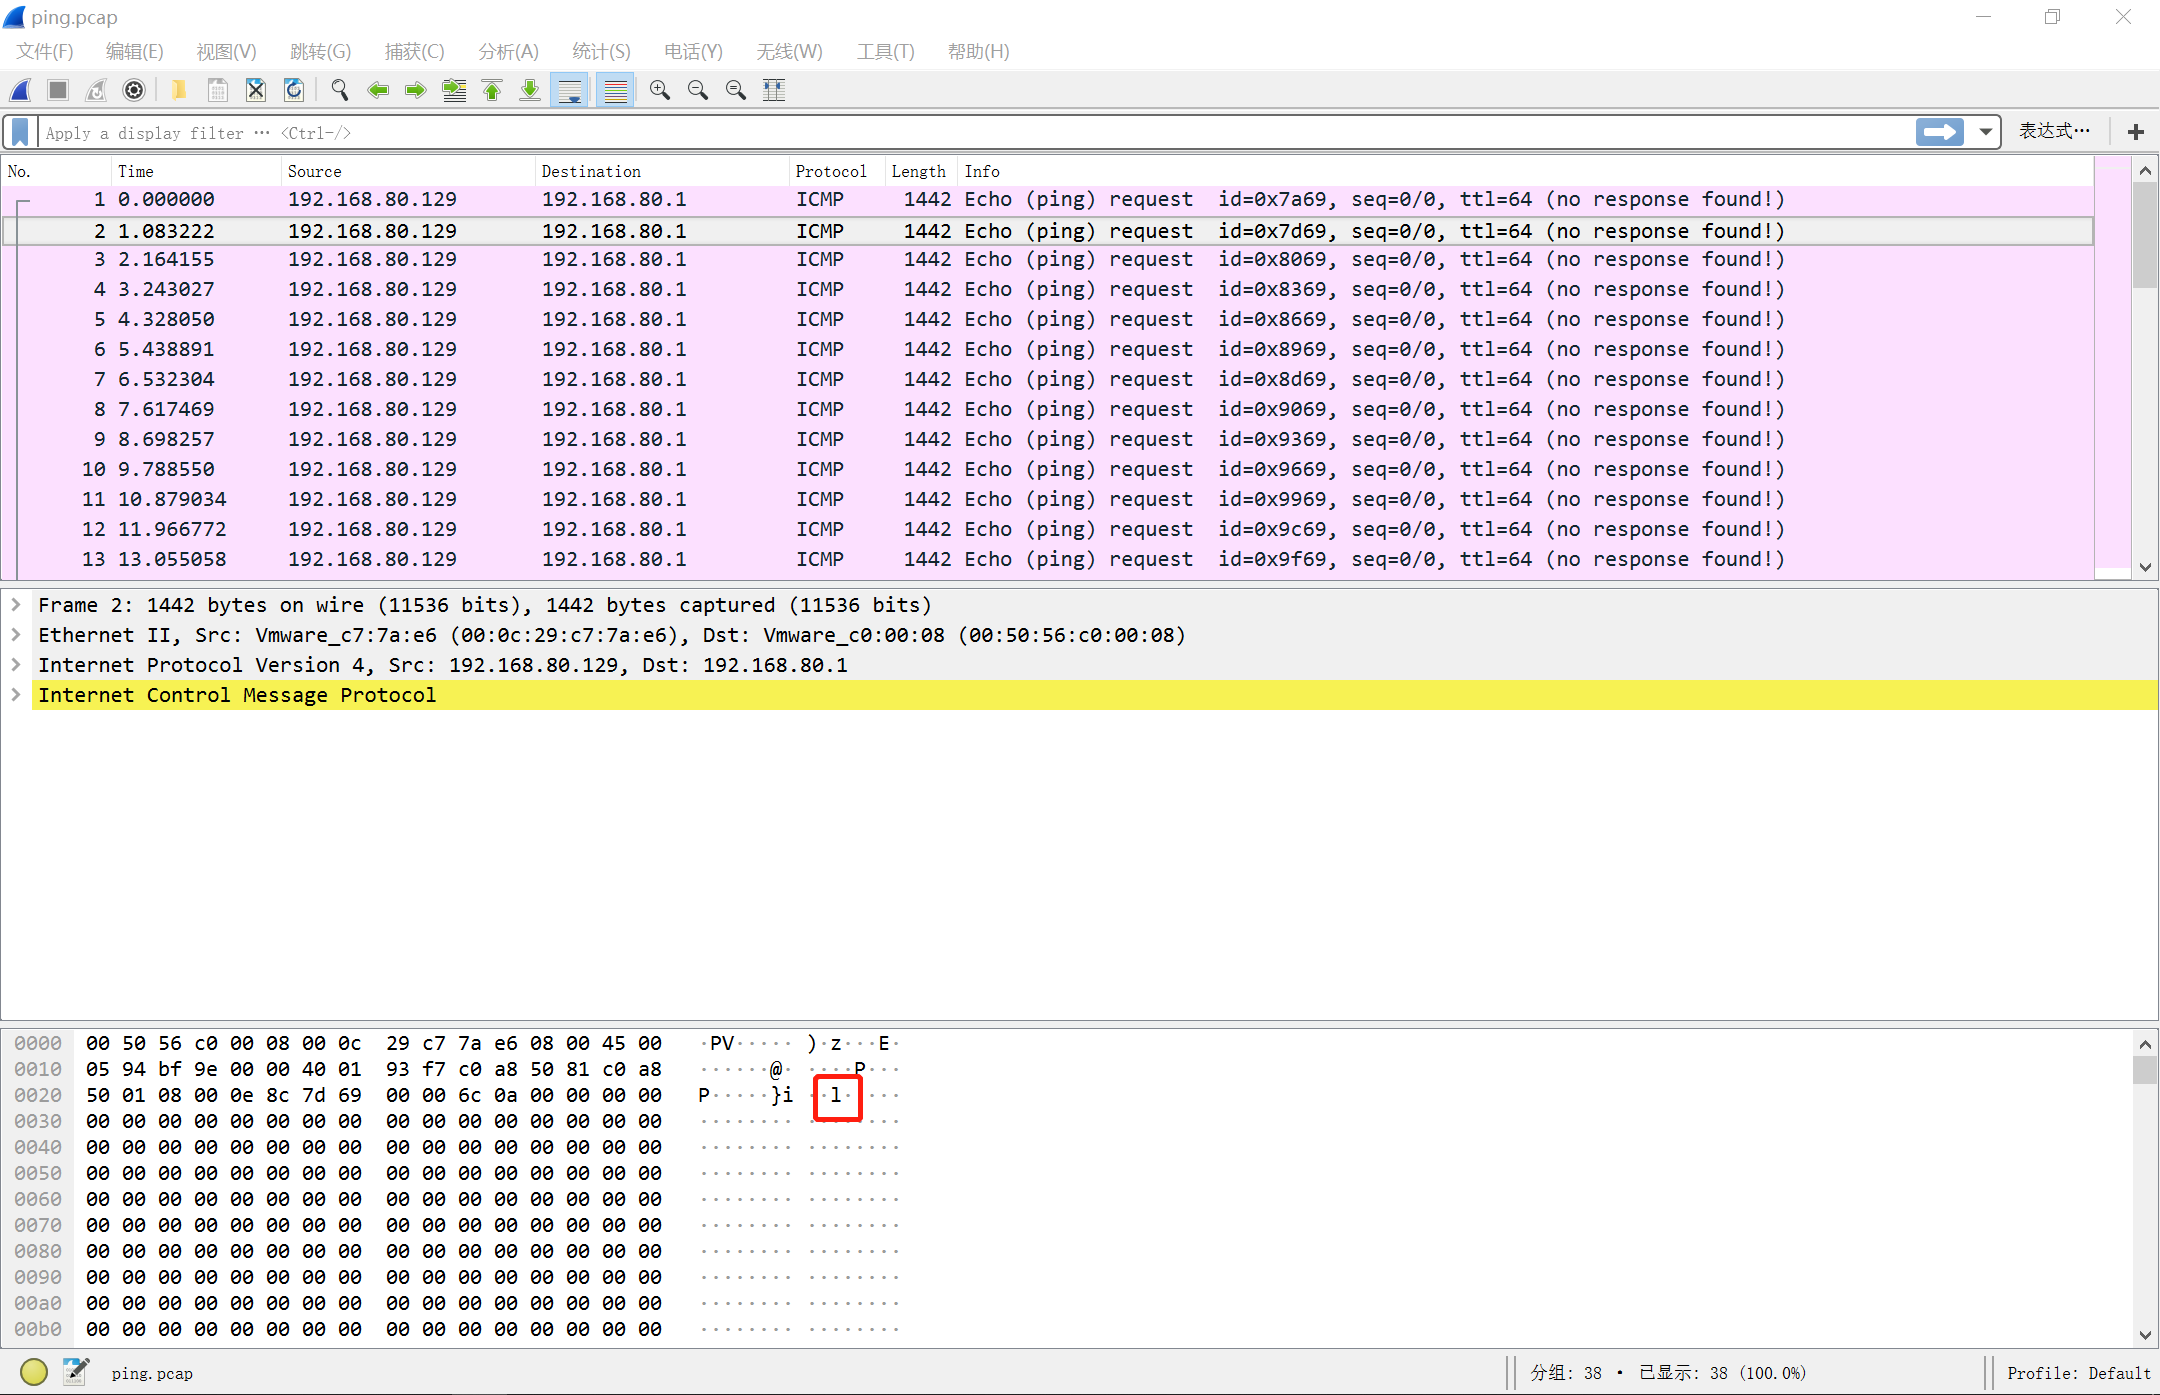Open capture options with the gear icon
The image size is (2160, 1395).
tap(133, 90)
